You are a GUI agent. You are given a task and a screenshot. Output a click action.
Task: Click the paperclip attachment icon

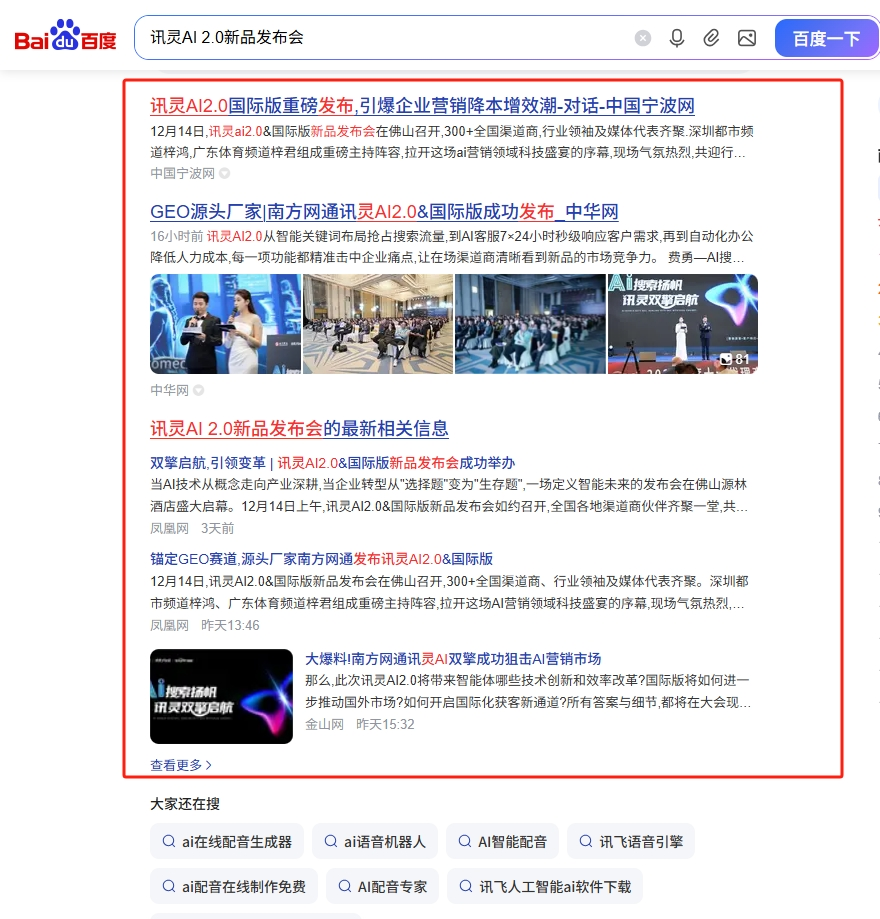711,38
